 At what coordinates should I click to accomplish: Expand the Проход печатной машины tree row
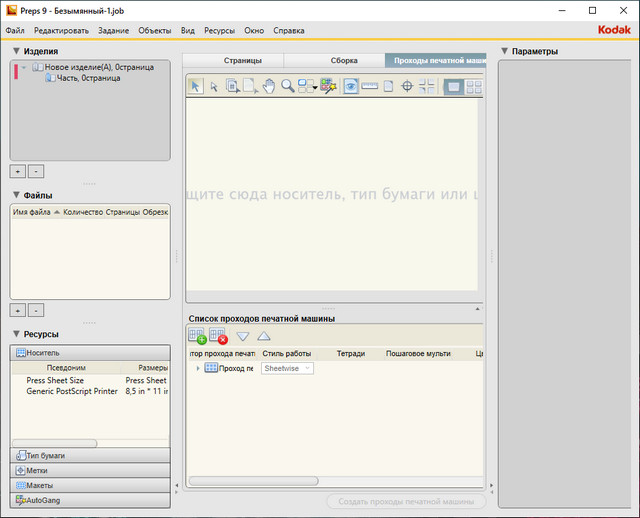(x=197, y=368)
